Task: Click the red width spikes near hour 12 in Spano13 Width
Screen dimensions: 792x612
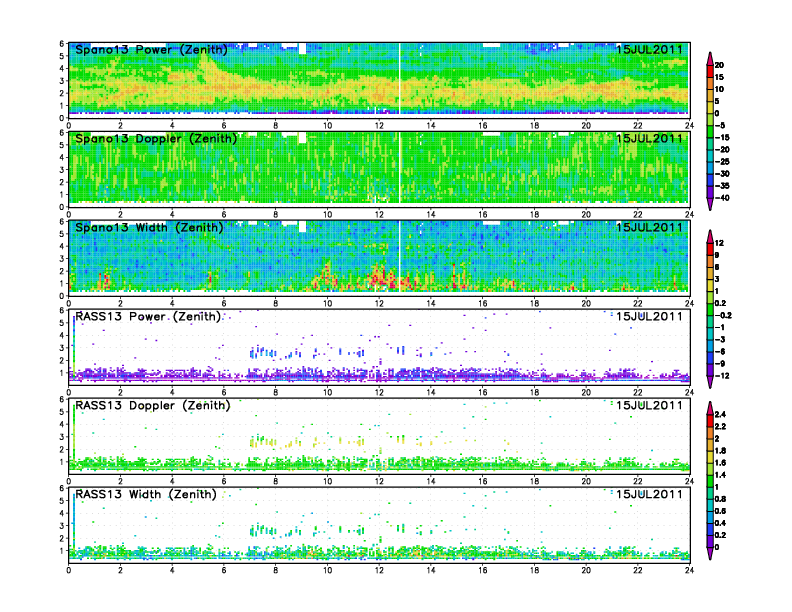Action: [383, 277]
